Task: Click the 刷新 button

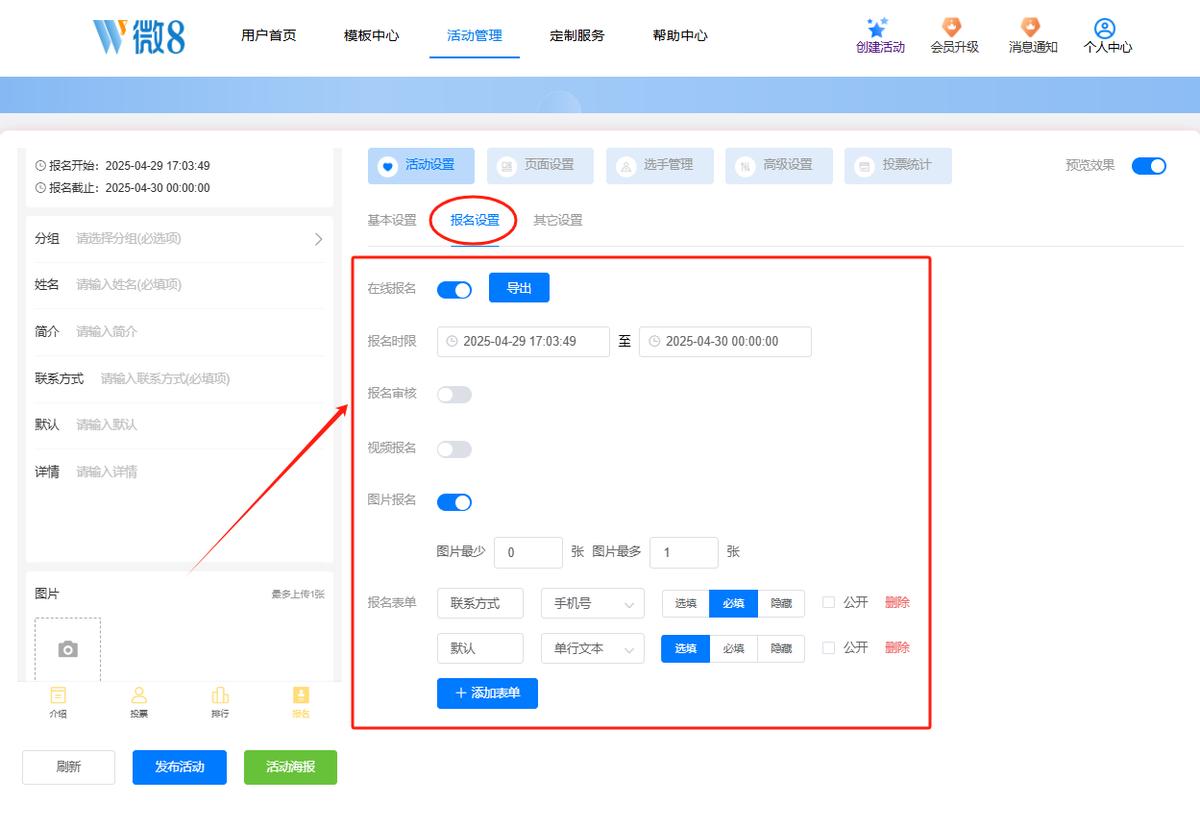Action: pyautogui.click(x=69, y=767)
